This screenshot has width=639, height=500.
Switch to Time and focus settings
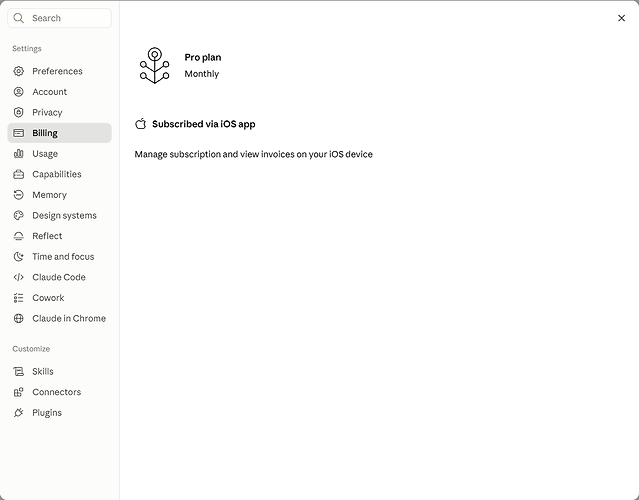point(59,257)
